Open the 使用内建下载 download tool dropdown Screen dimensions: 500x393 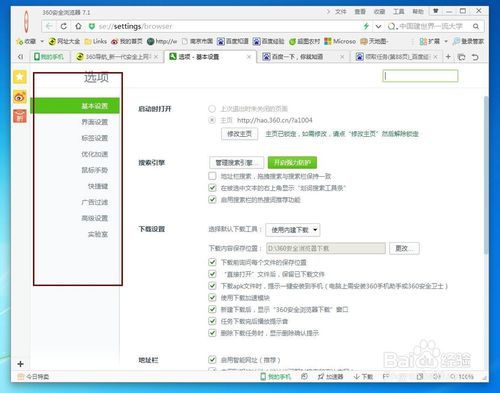tap(293, 230)
